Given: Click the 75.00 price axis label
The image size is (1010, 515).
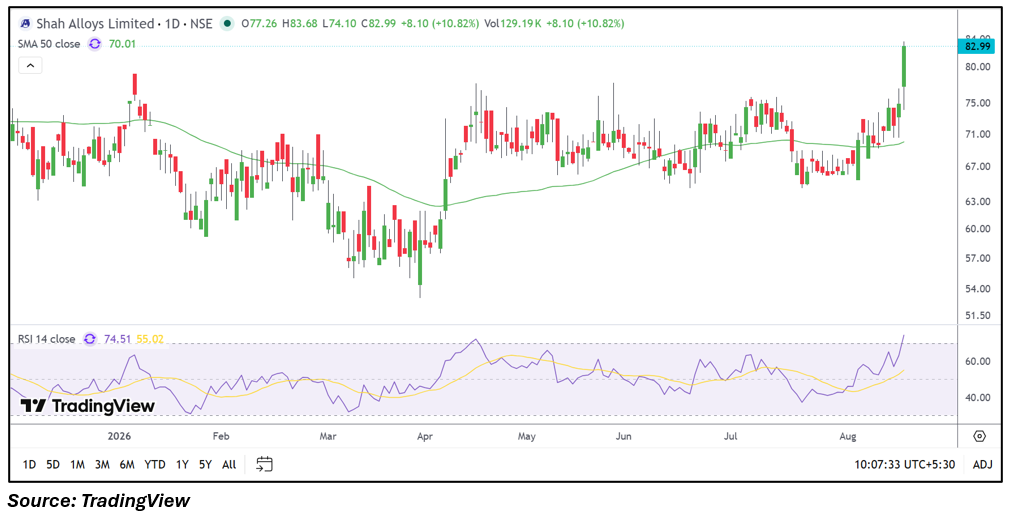Looking at the screenshot, I should [977, 103].
